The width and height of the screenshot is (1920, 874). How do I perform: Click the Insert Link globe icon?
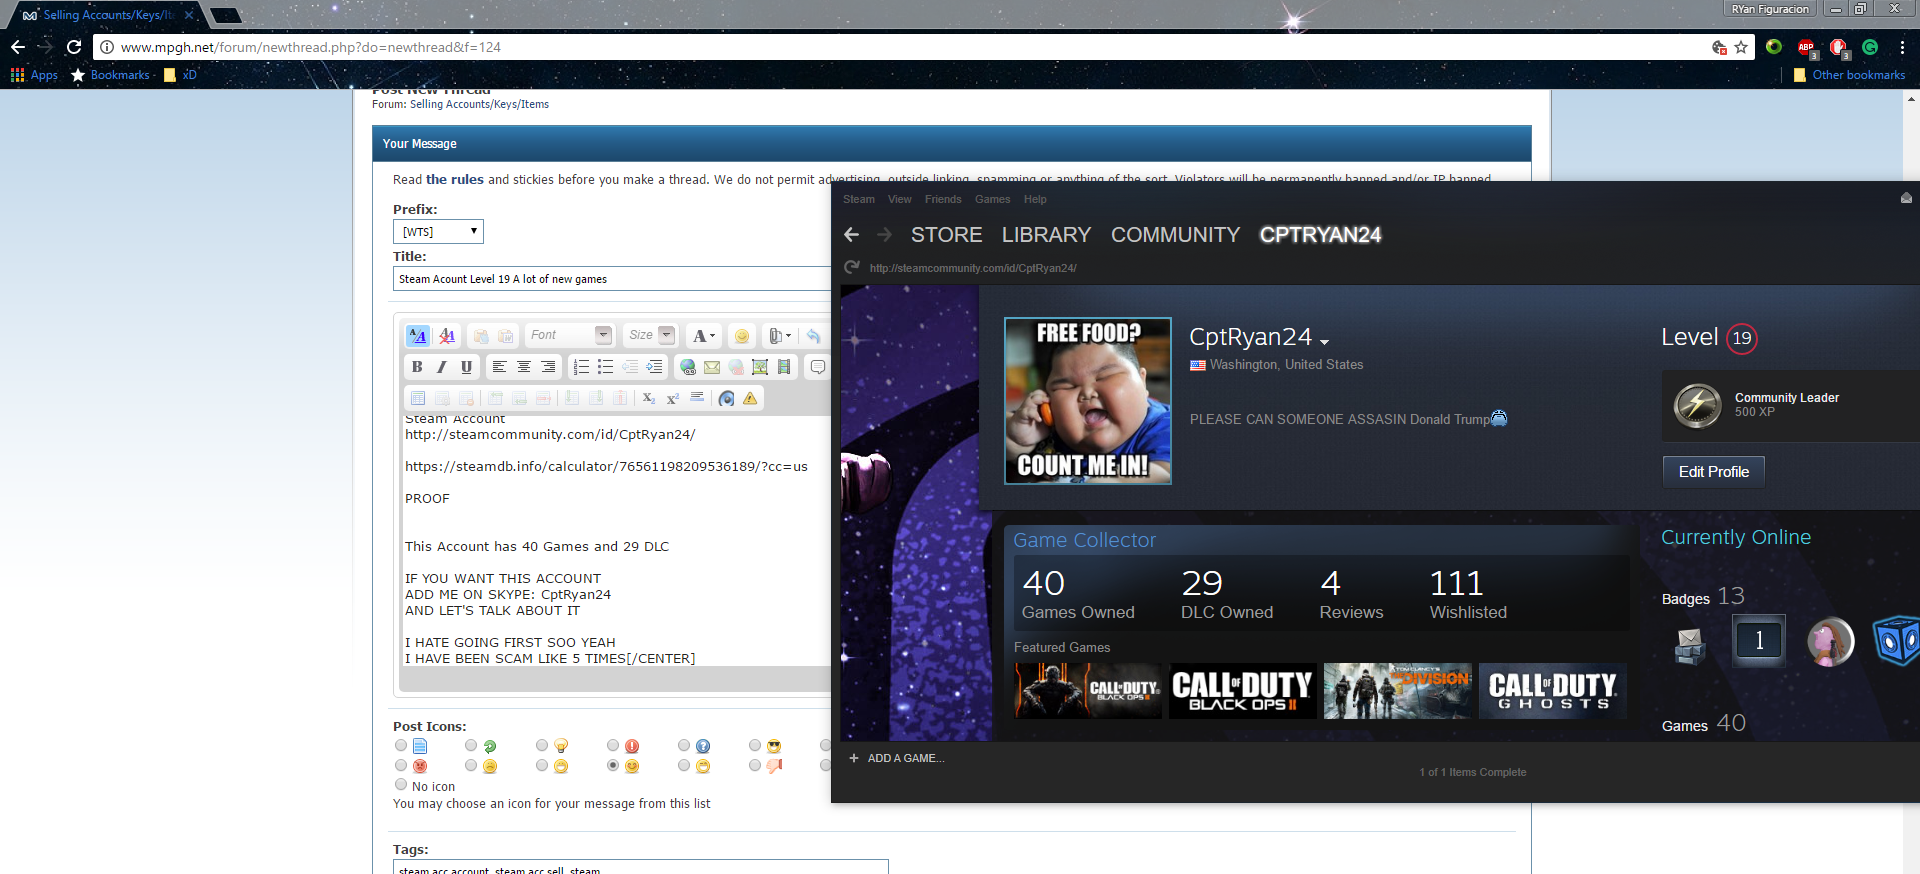(687, 367)
